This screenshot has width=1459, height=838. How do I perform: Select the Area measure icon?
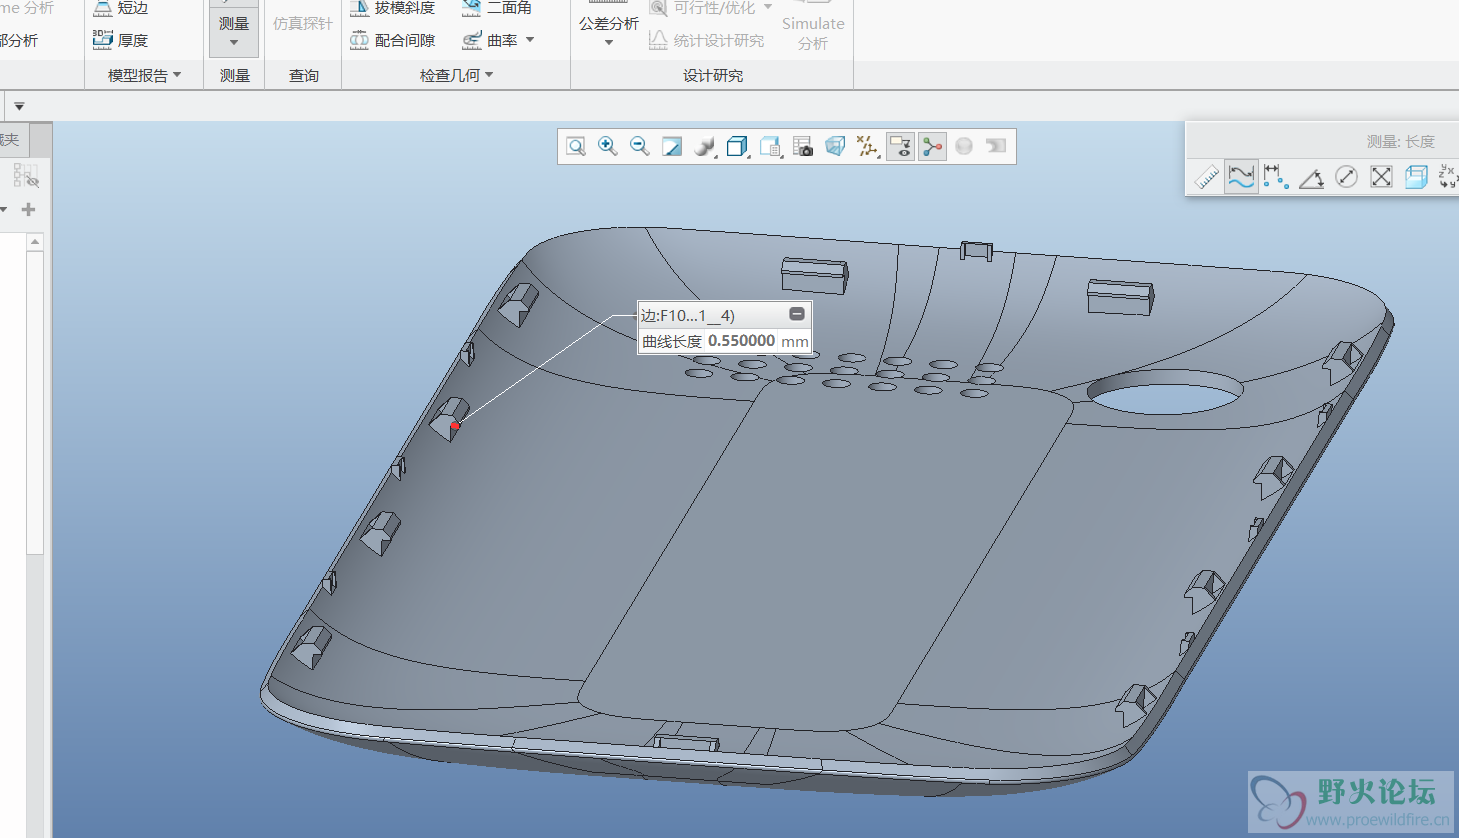[x=1381, y=177]
